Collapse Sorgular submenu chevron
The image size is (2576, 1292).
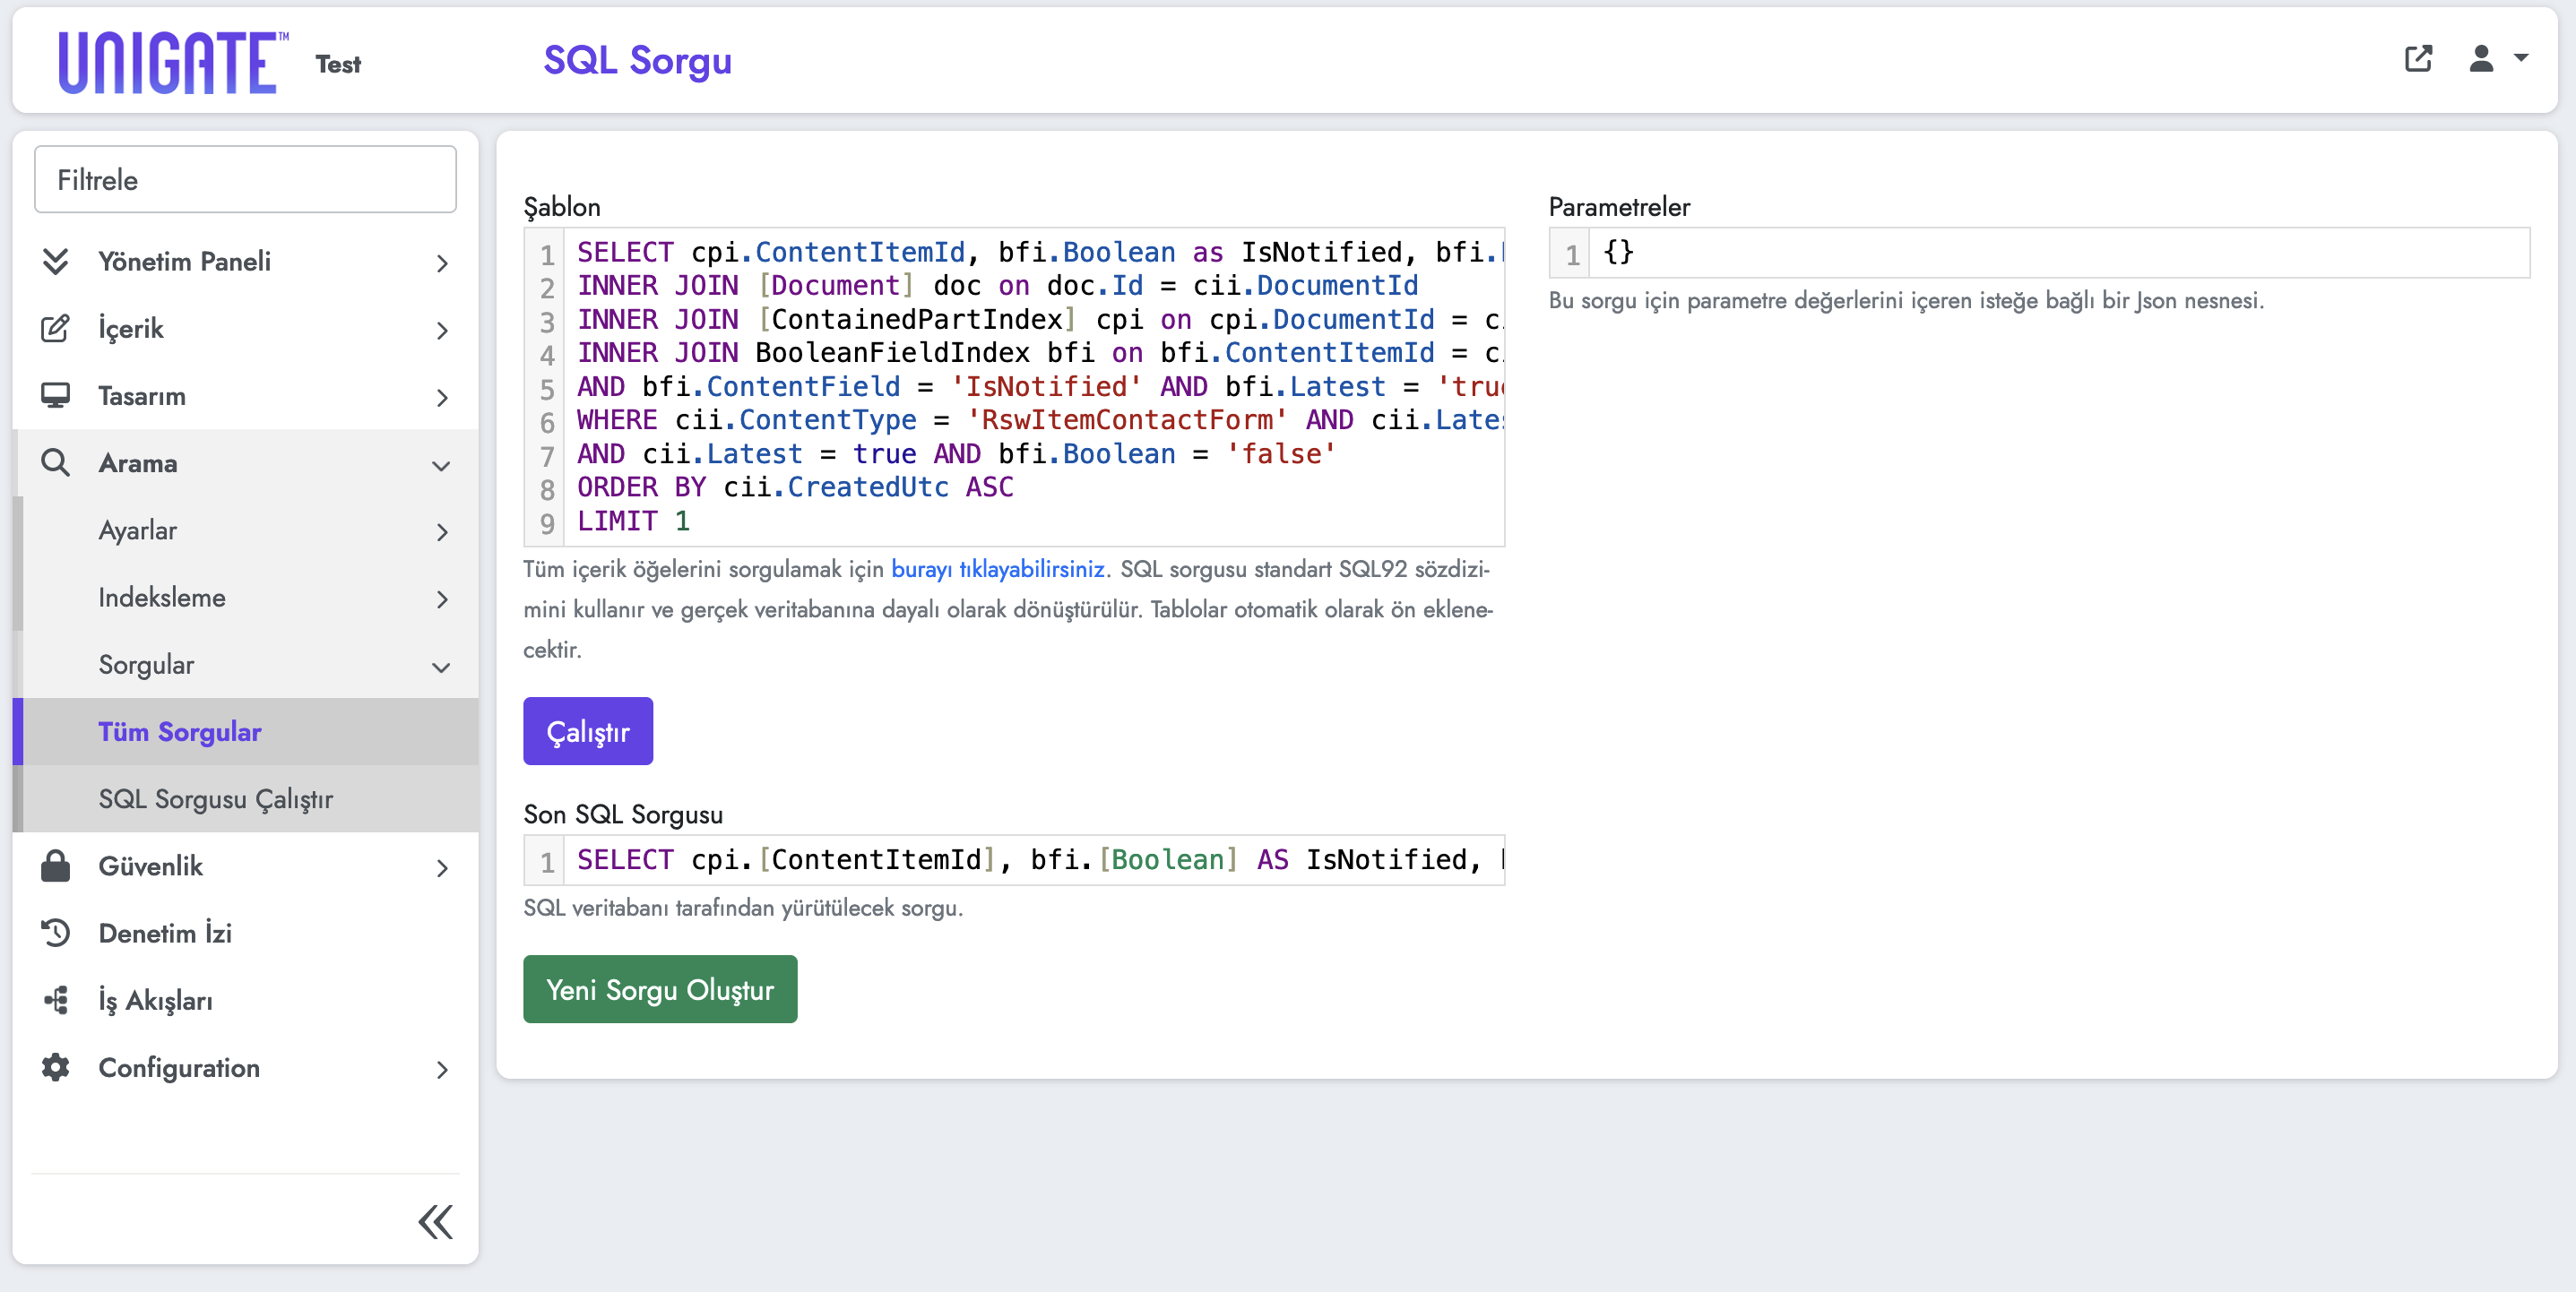(x=441, y=667)
